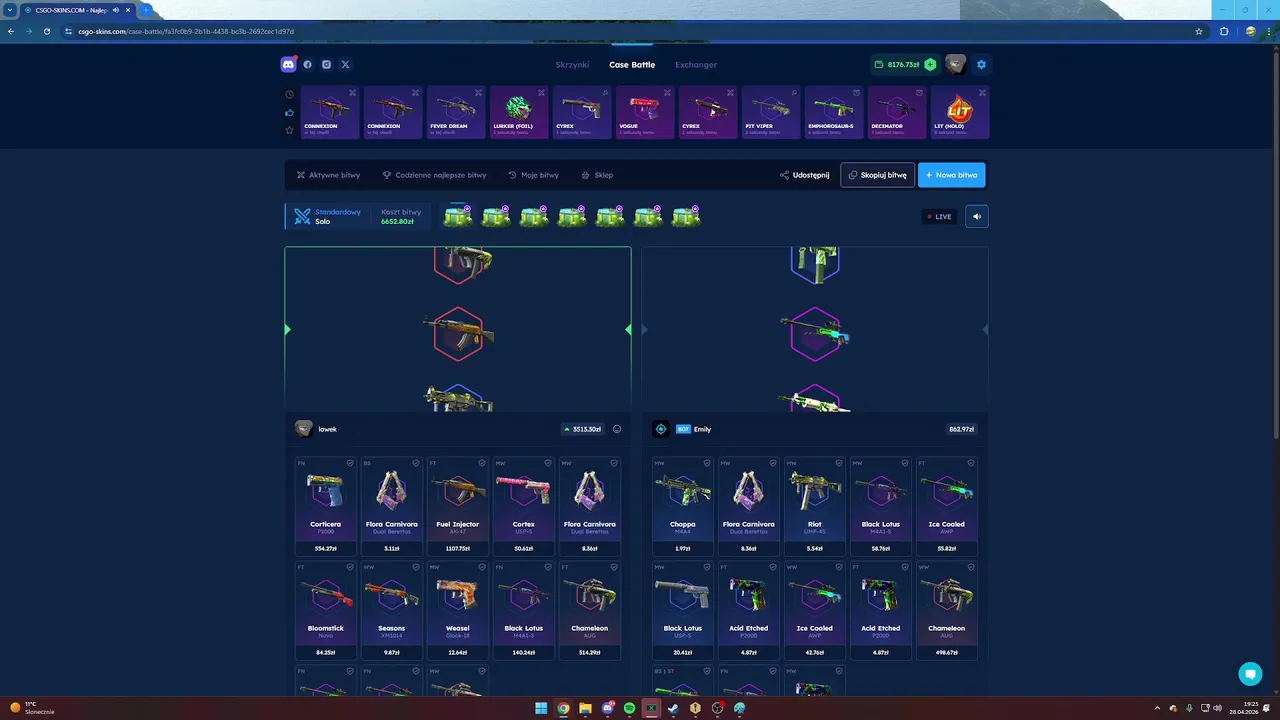Expand hidden system tray icons chevron

tap(1157, 708)
